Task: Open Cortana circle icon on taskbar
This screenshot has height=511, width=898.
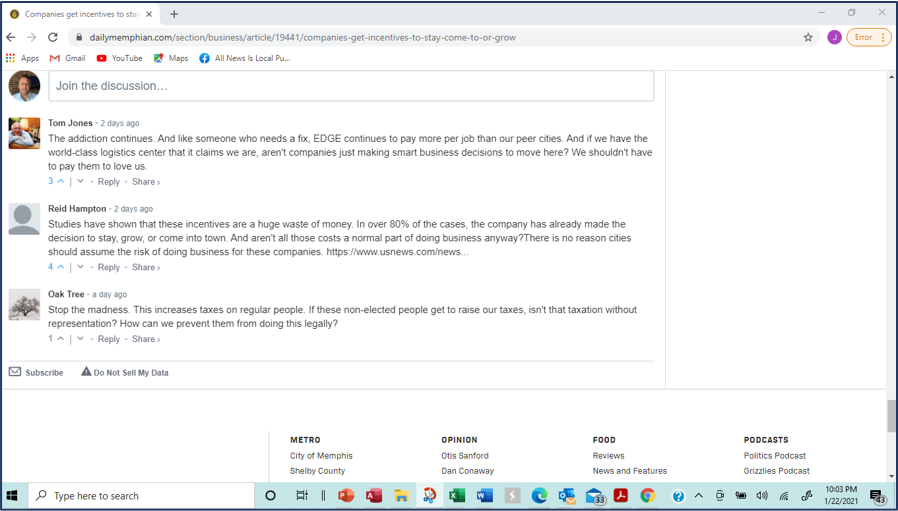Action: (271, 496)
